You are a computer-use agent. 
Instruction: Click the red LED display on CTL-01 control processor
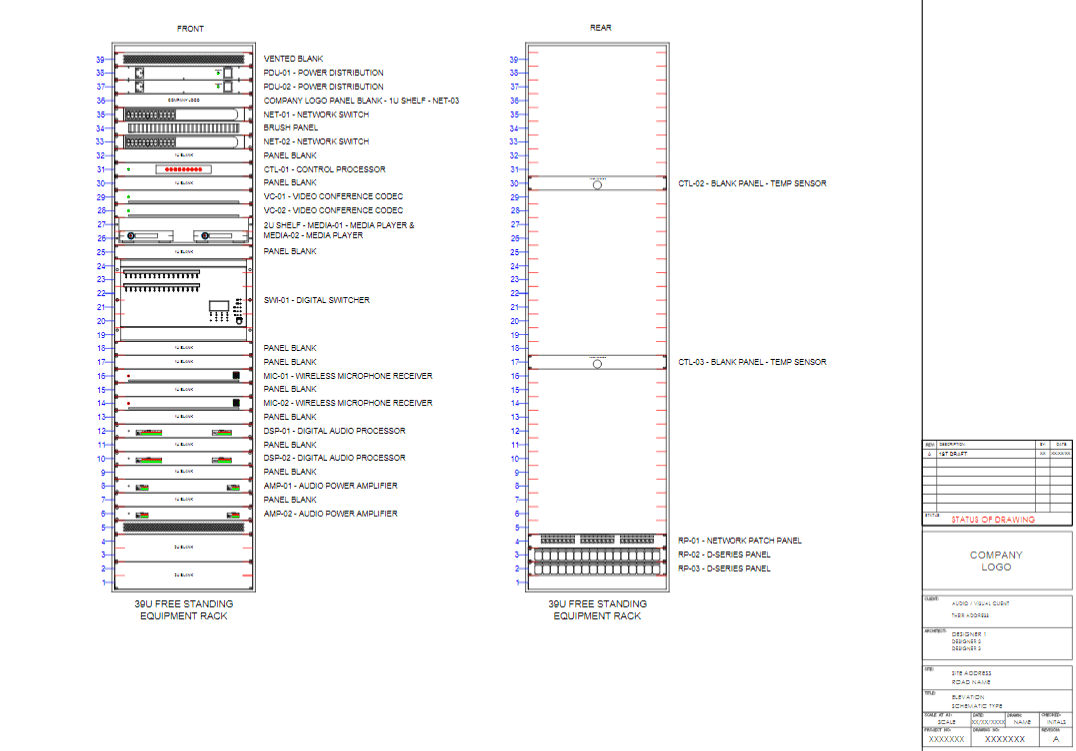(183, 169)
